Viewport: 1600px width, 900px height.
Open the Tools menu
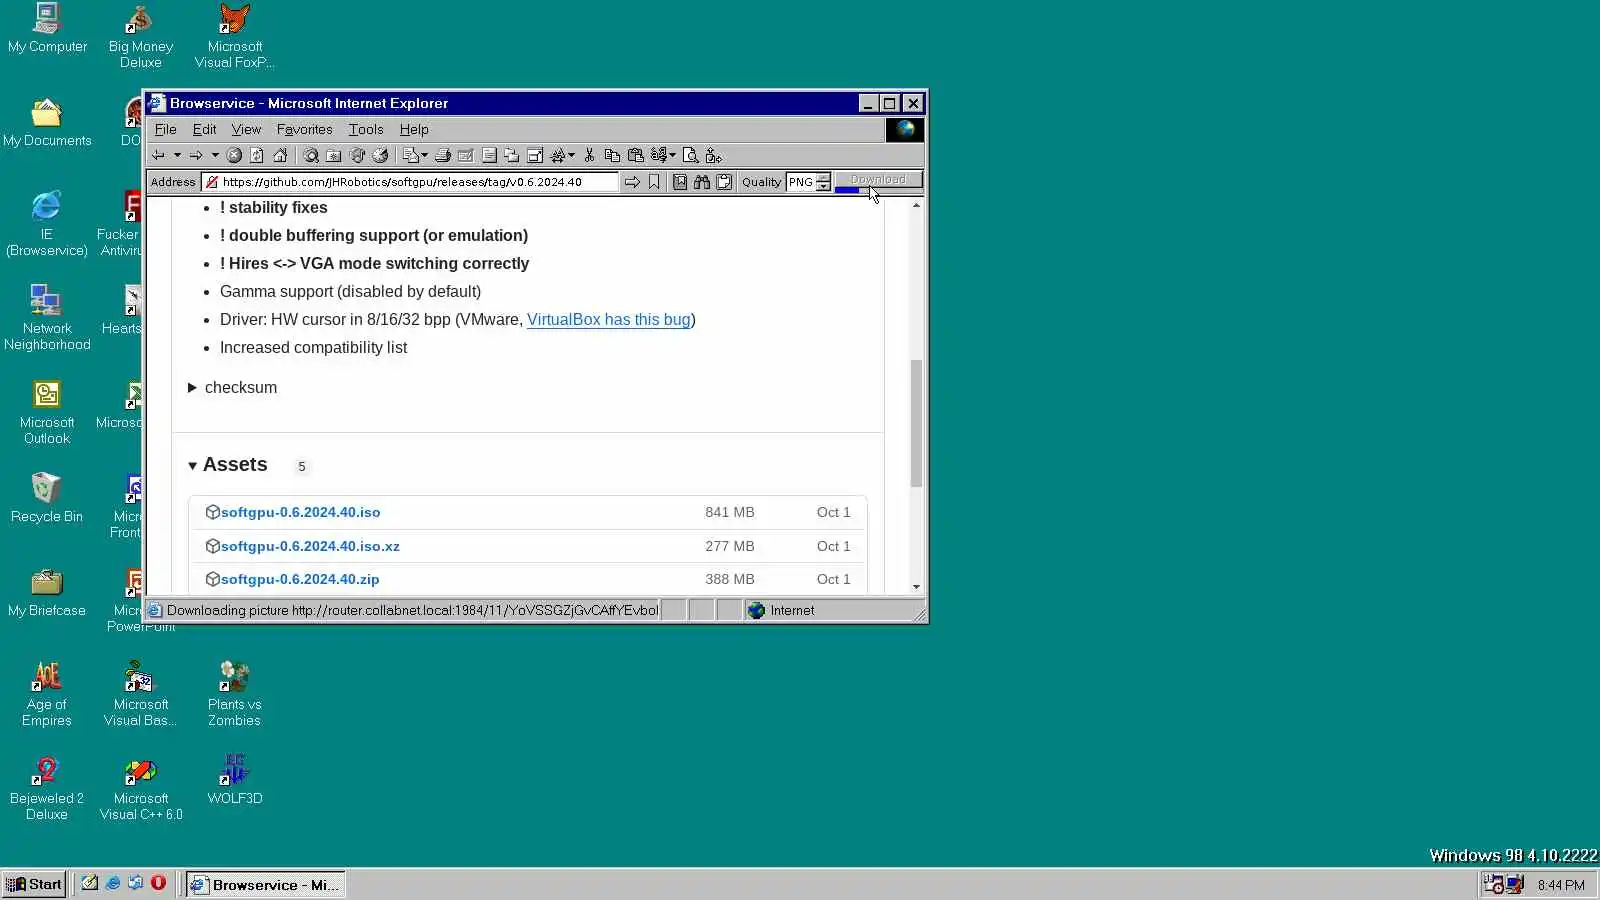click(366, 129)
